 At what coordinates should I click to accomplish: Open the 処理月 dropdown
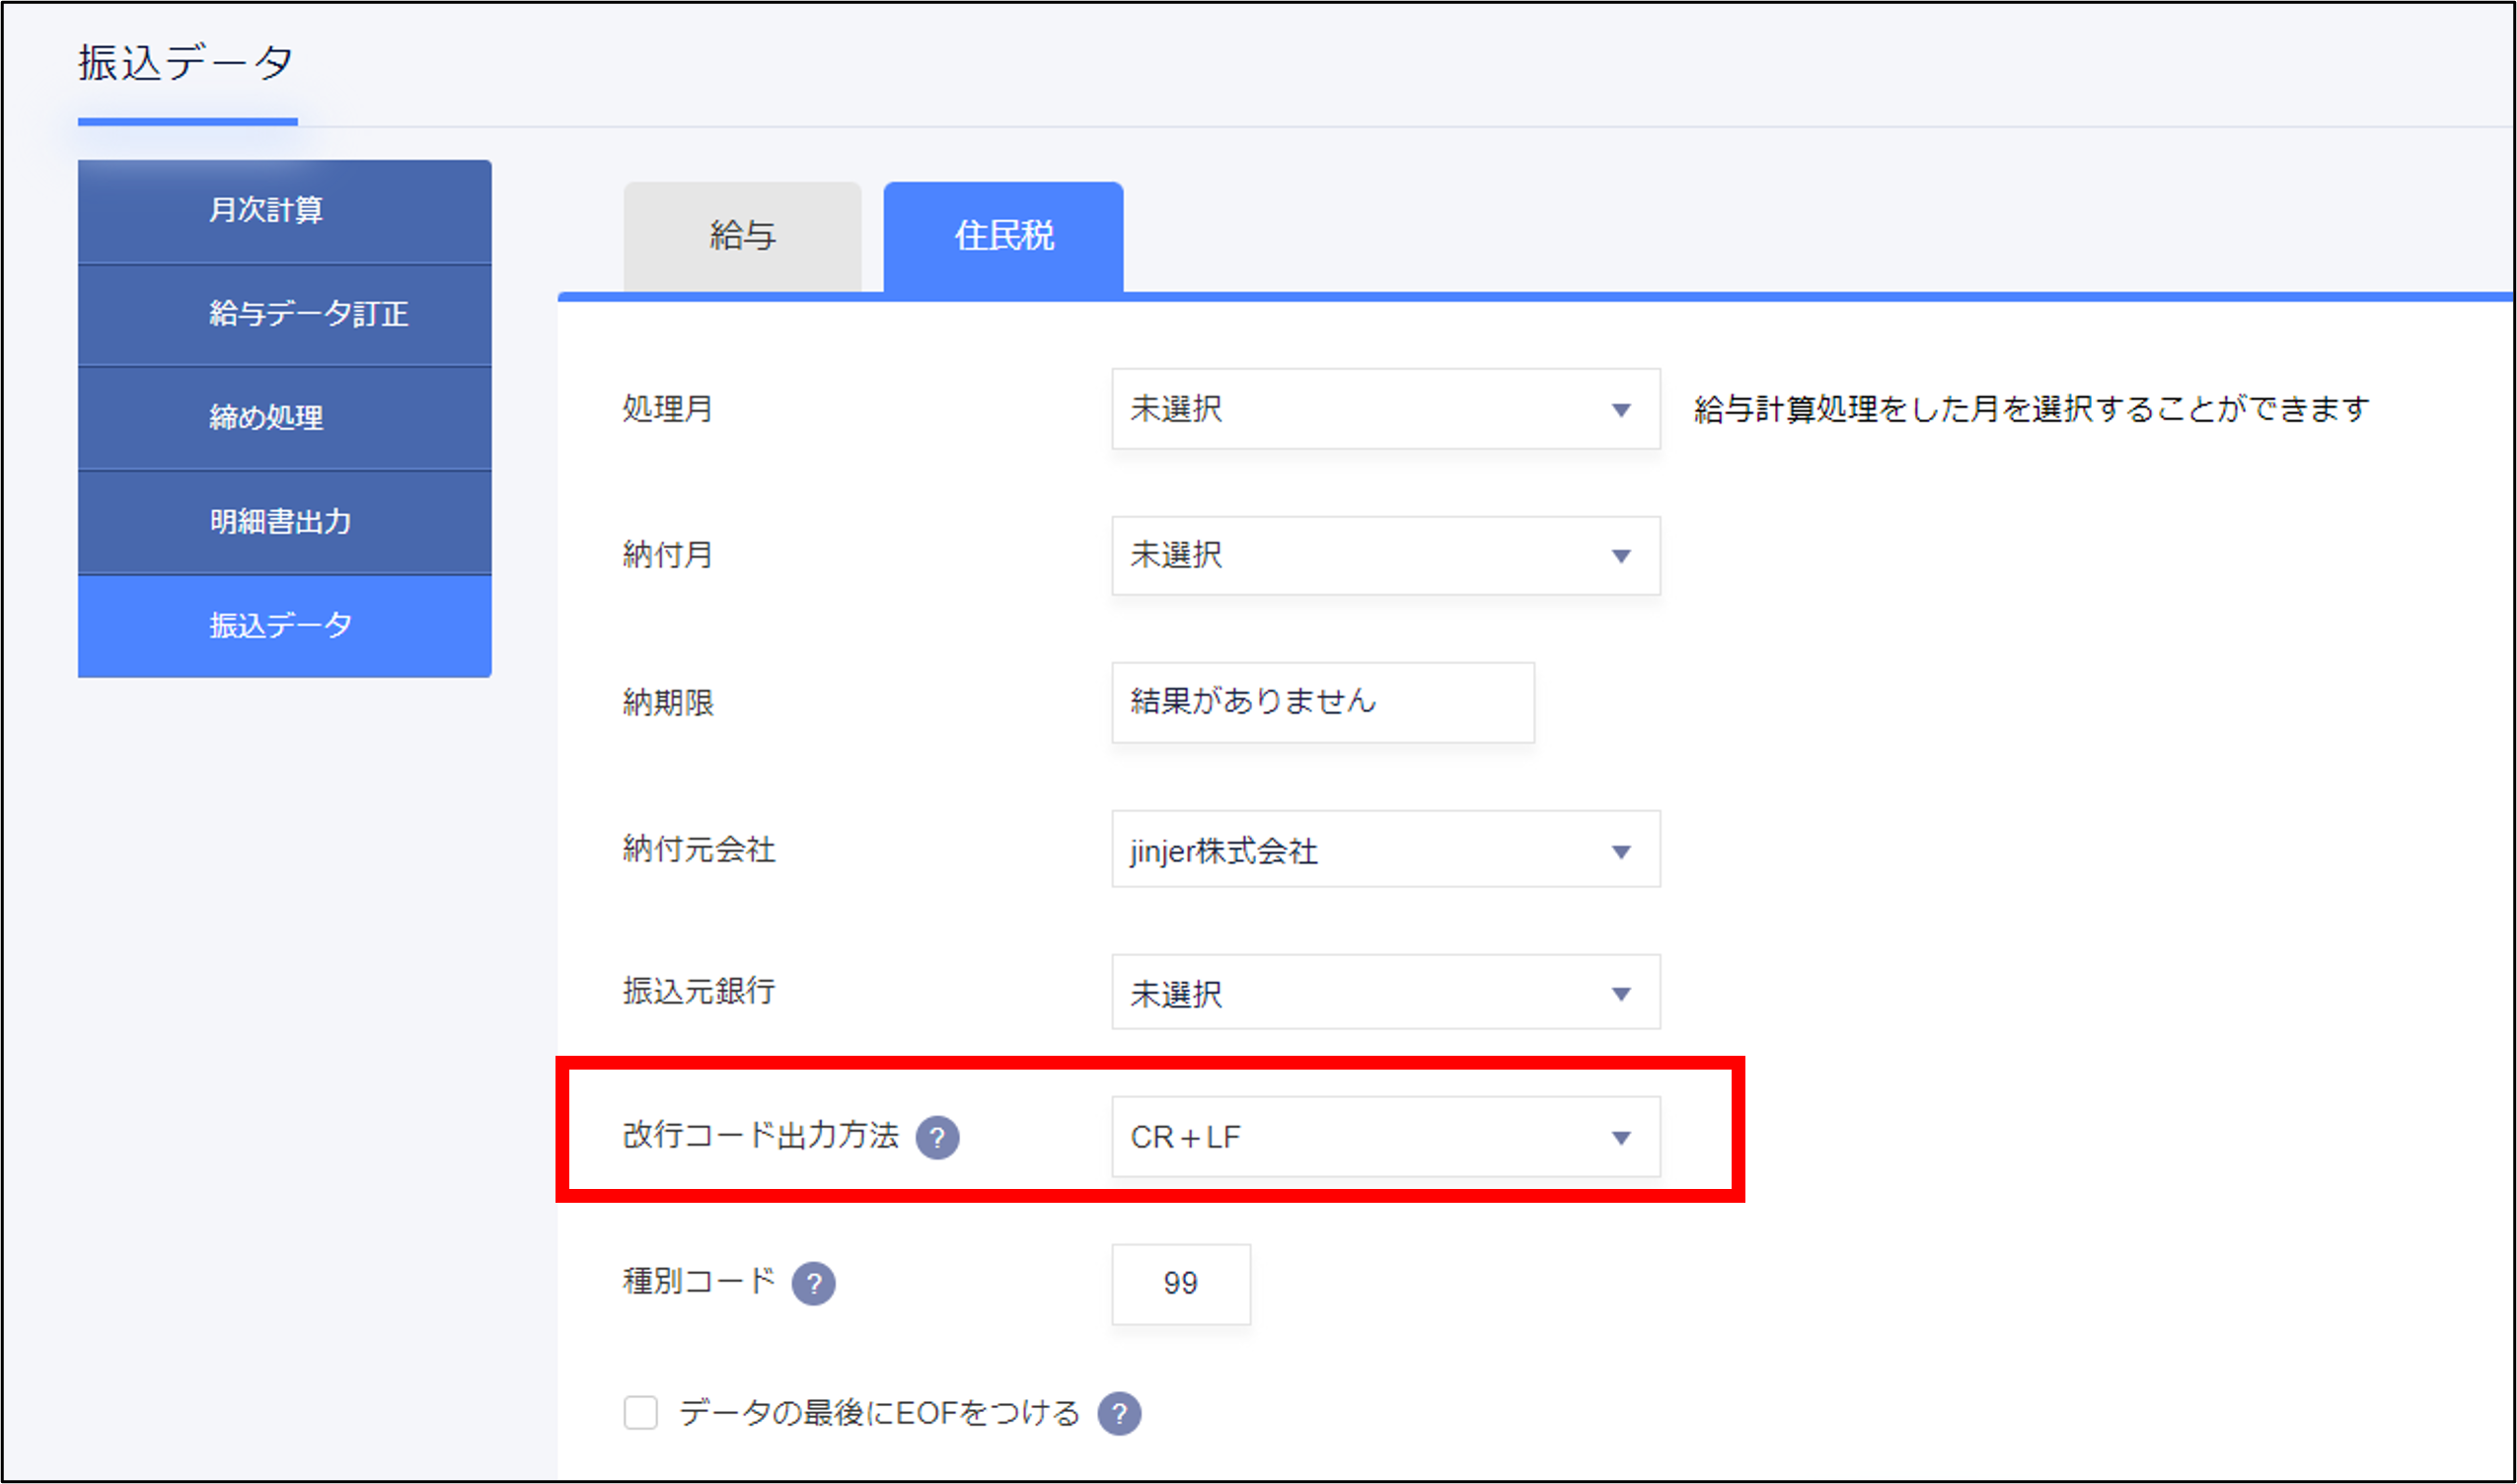[x=1384, y=408]
